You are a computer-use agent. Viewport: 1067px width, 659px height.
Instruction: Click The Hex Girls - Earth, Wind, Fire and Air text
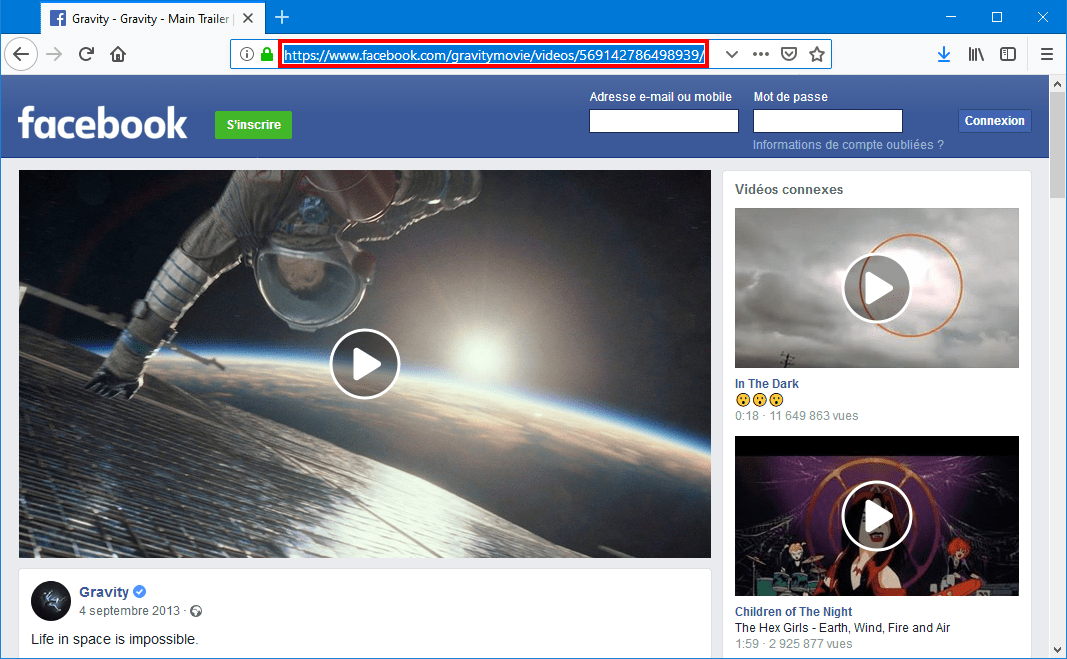[842, 628]
